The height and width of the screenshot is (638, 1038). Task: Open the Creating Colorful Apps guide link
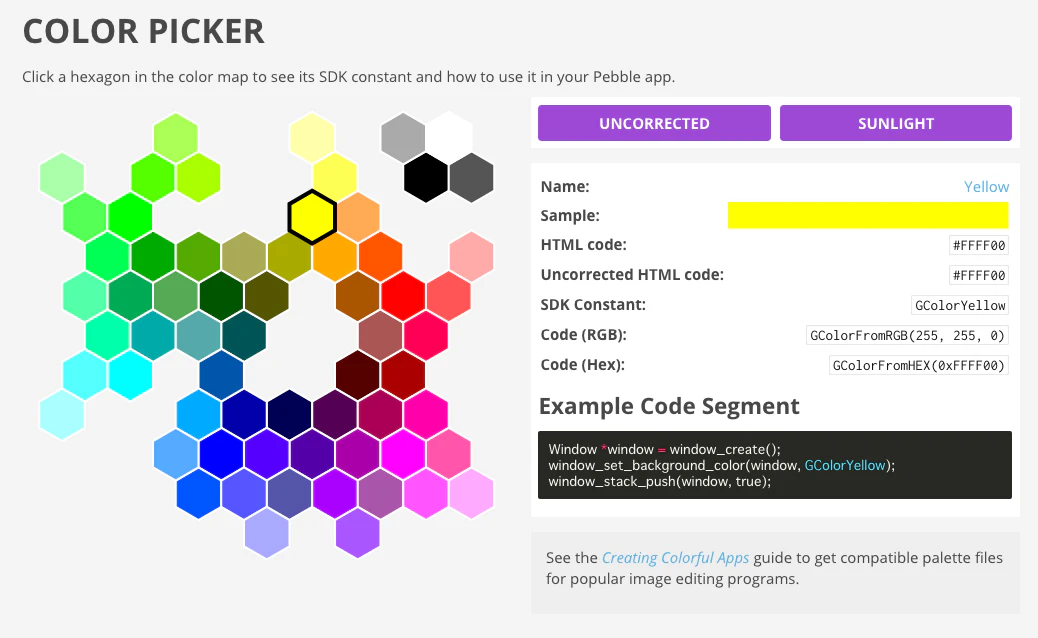[675, 558]
